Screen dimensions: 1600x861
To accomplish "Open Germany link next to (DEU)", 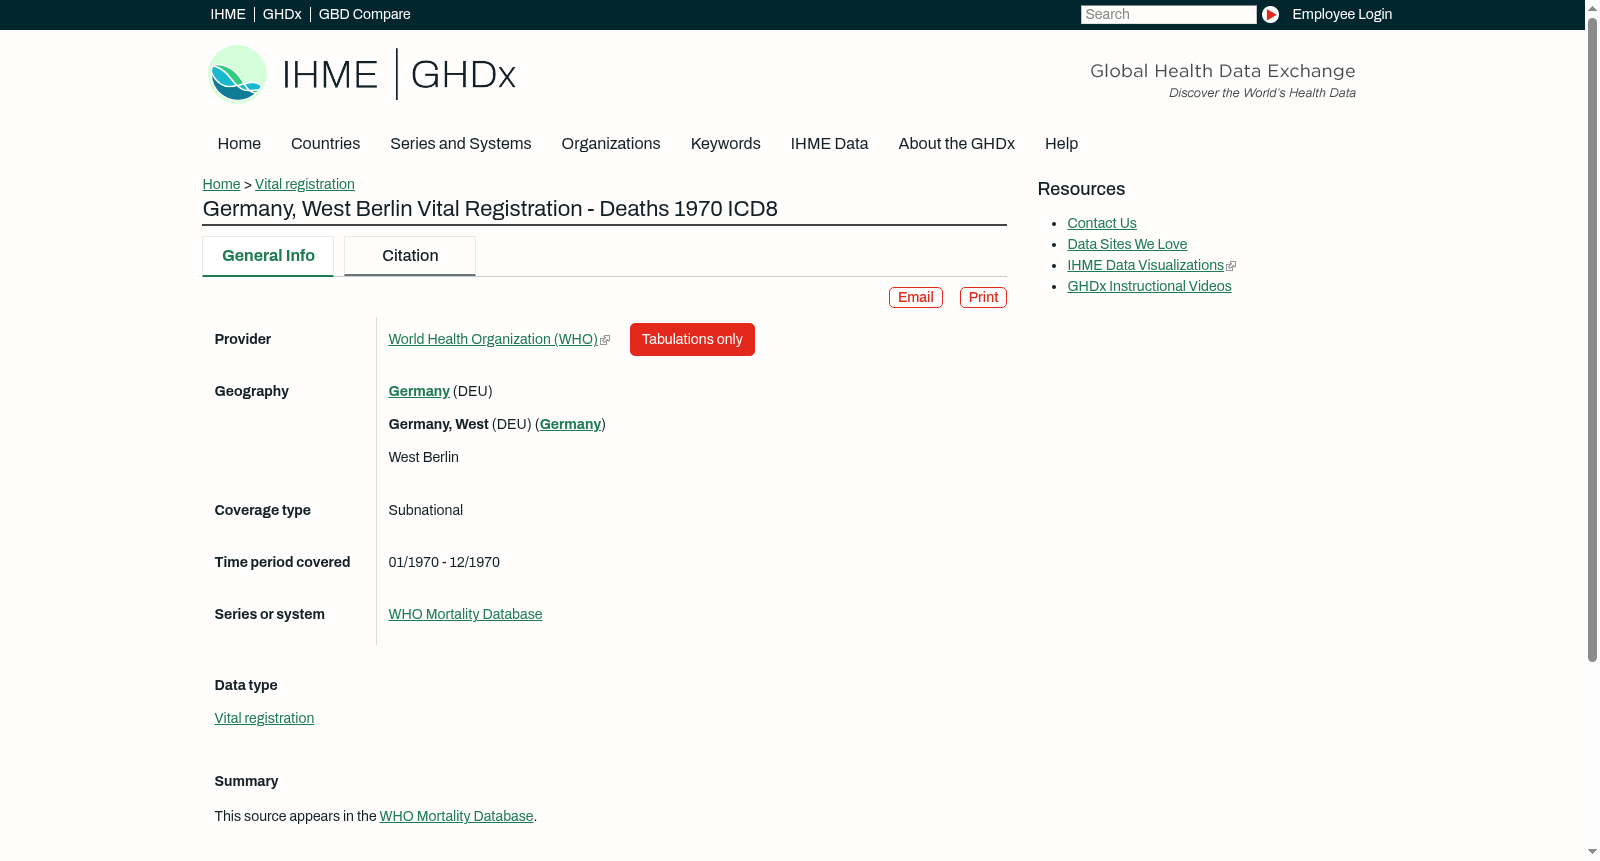I will pos(419,392).
